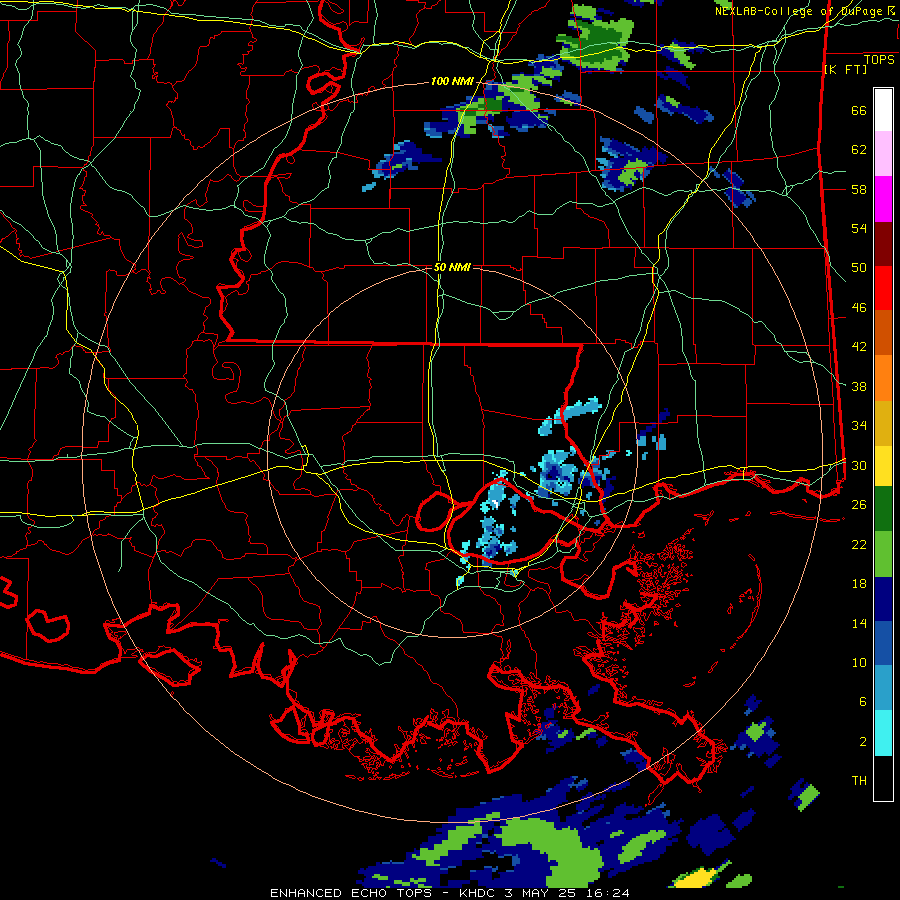Image resolution: width=900 pixels, height=900 pixels.
Task: Click the 50 legend scale value
Action: coord(859,268)
